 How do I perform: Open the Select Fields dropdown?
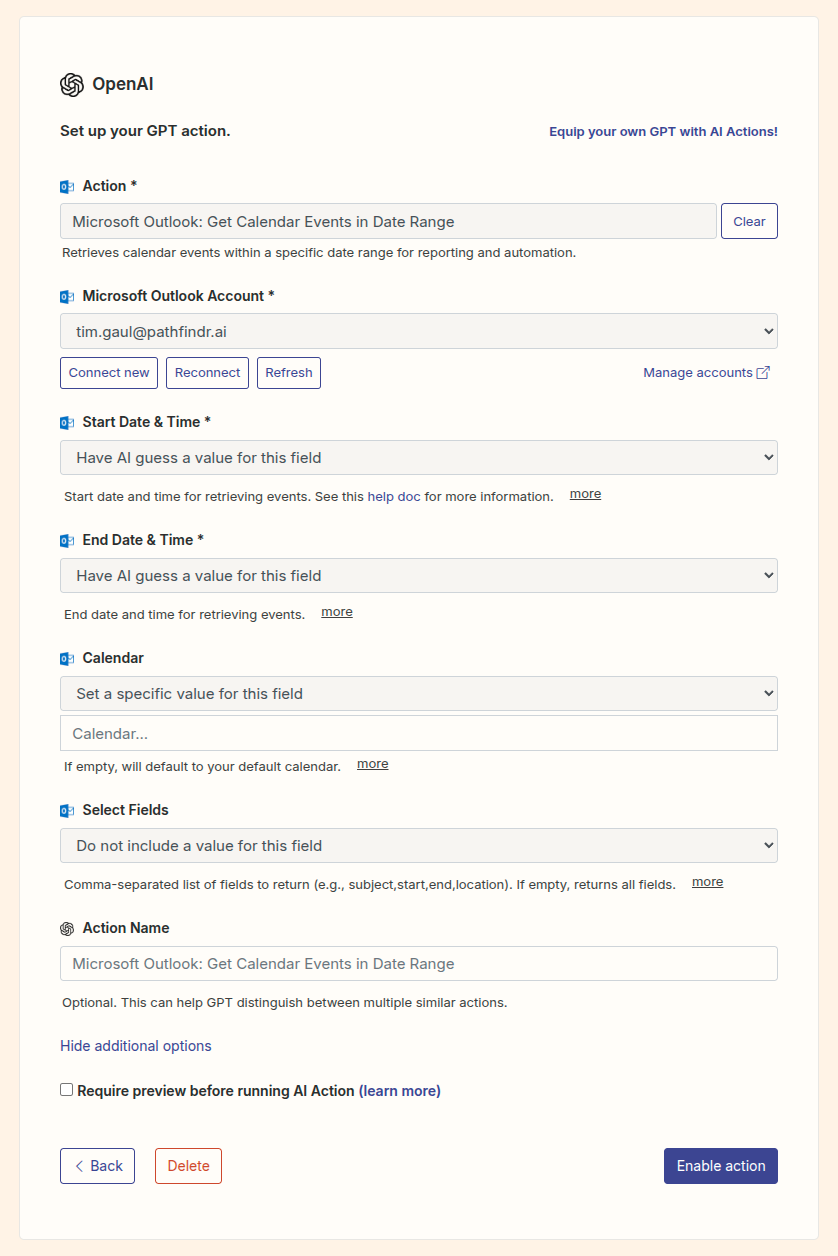click(418, 845)
